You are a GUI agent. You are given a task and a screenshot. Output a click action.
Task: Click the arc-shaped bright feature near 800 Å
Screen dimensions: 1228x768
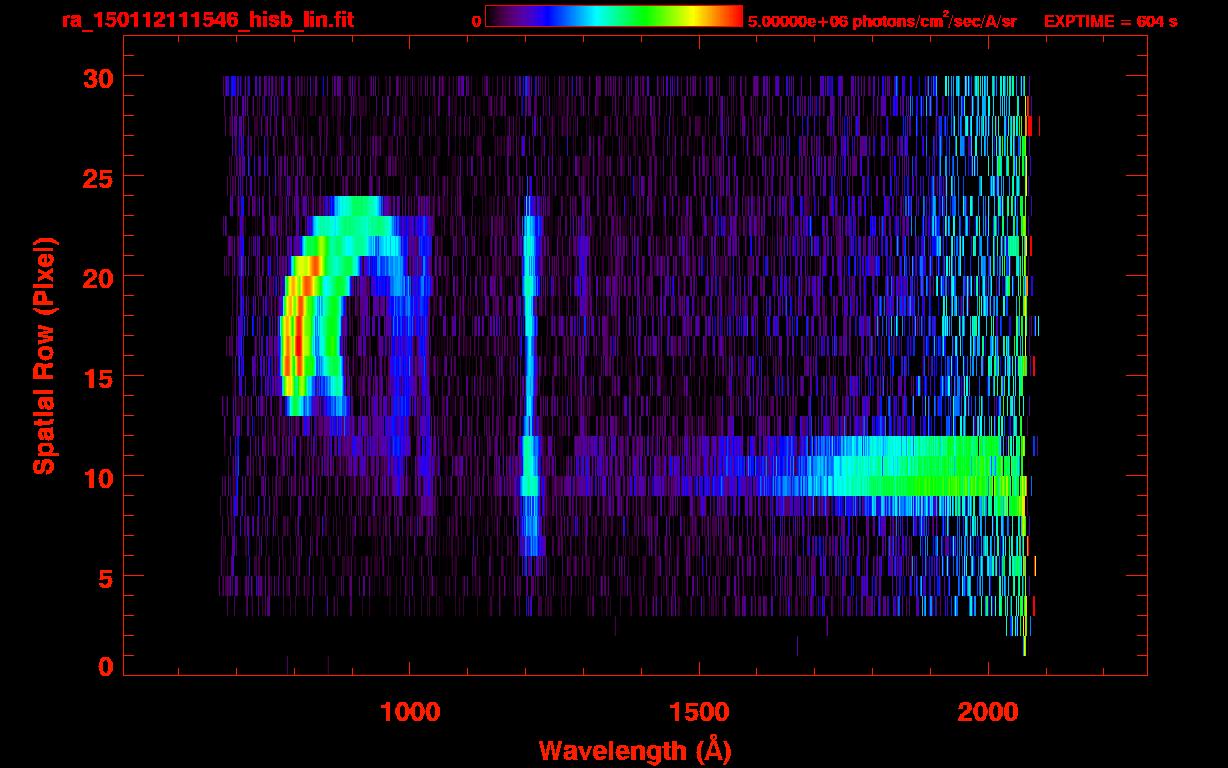[345, 305]
